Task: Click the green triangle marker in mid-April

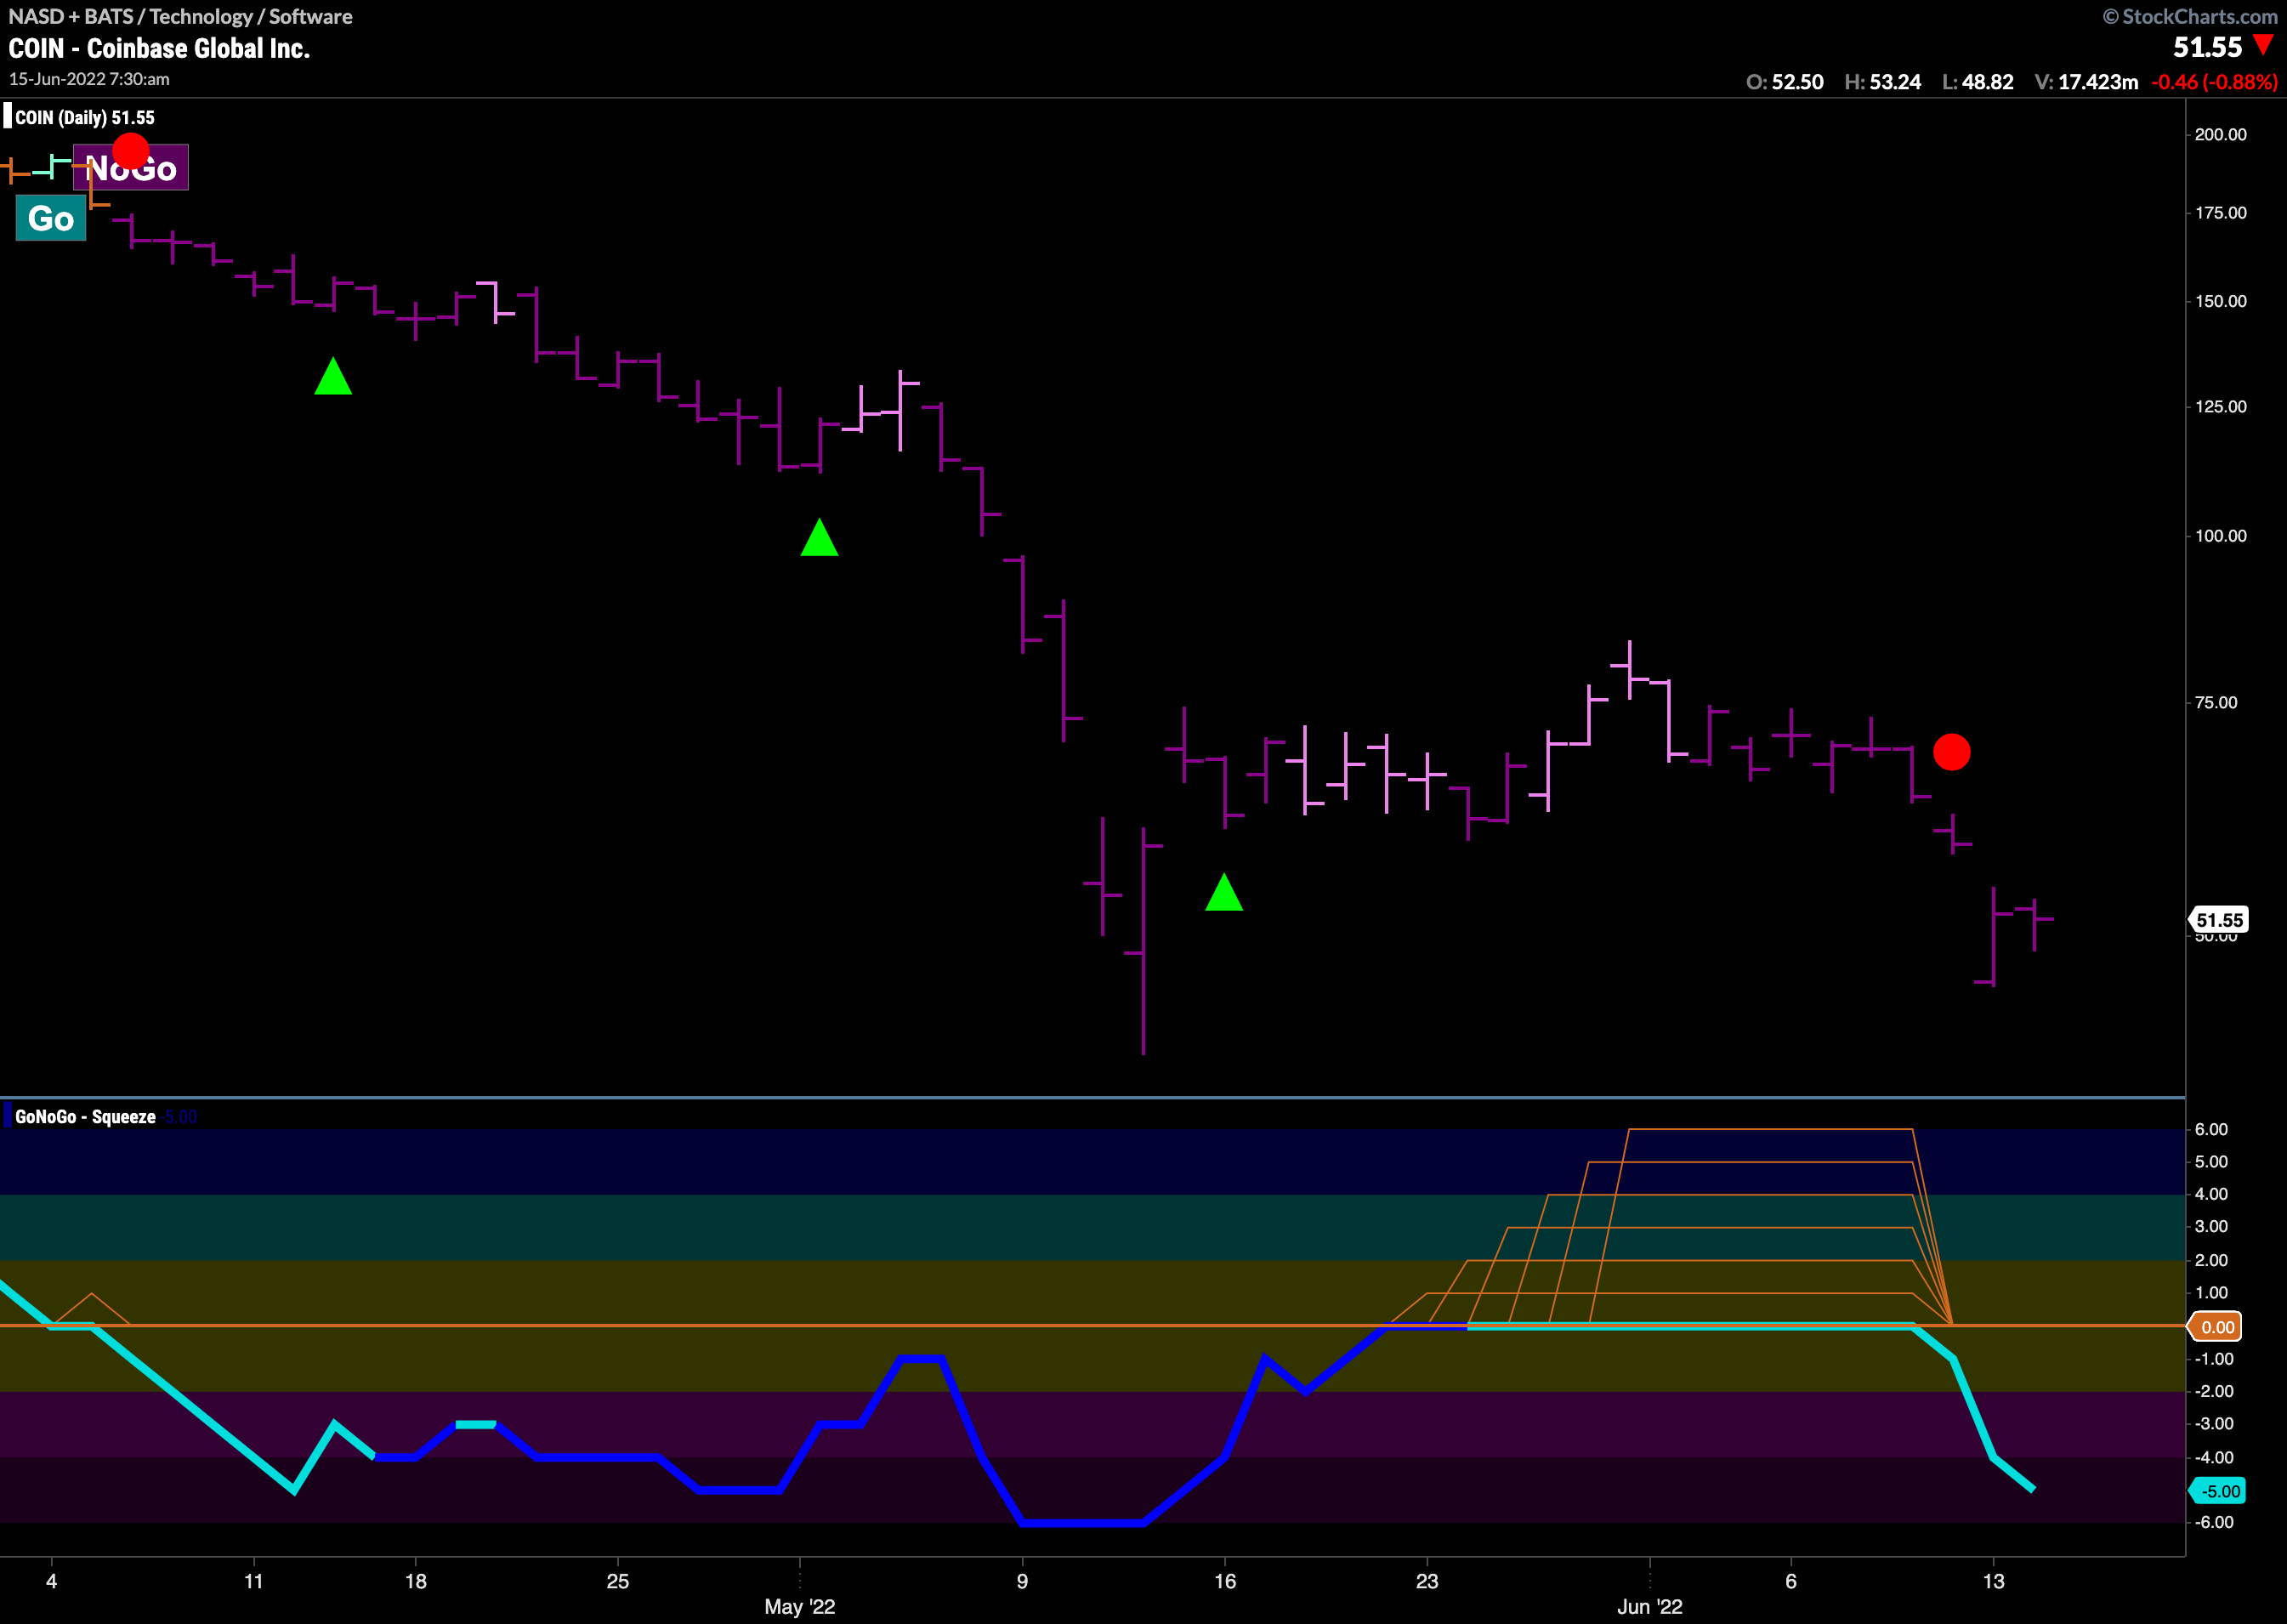Action: [x=333, y=378]
